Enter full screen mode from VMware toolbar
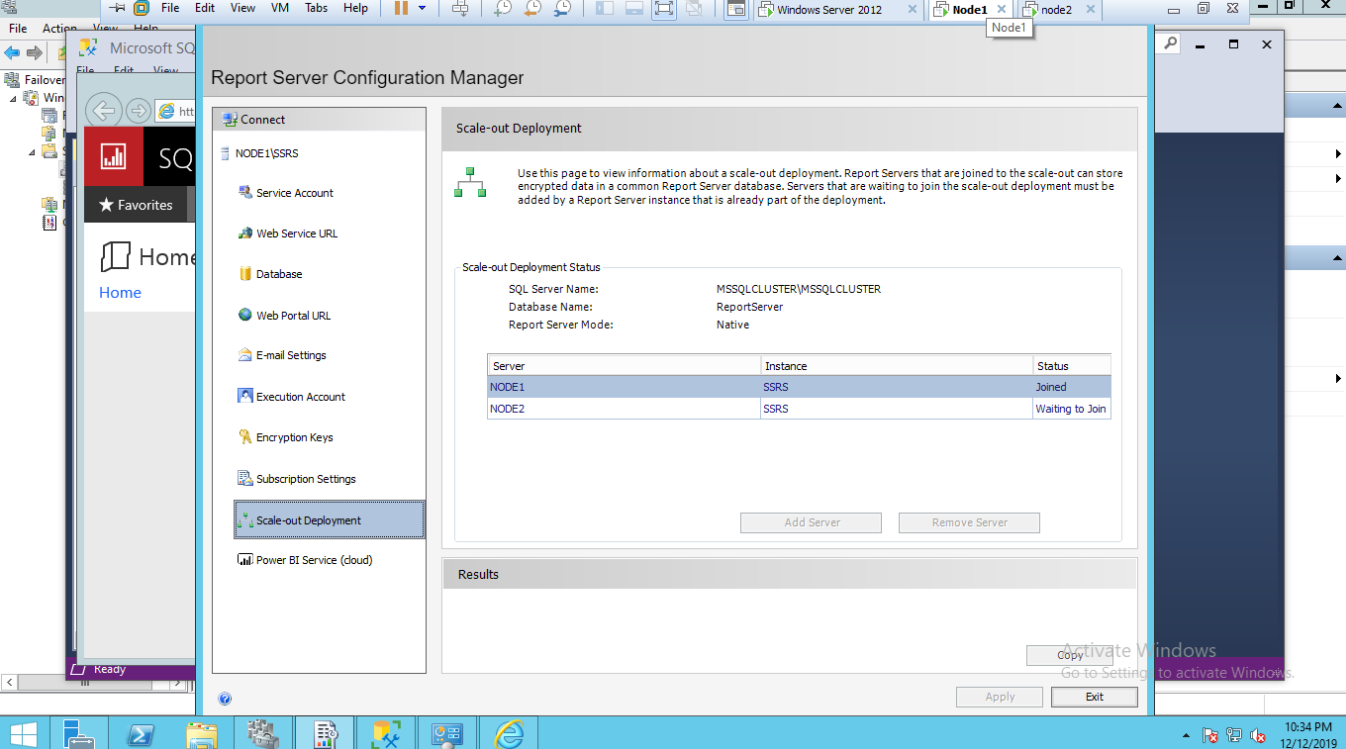 pos(663,9)
